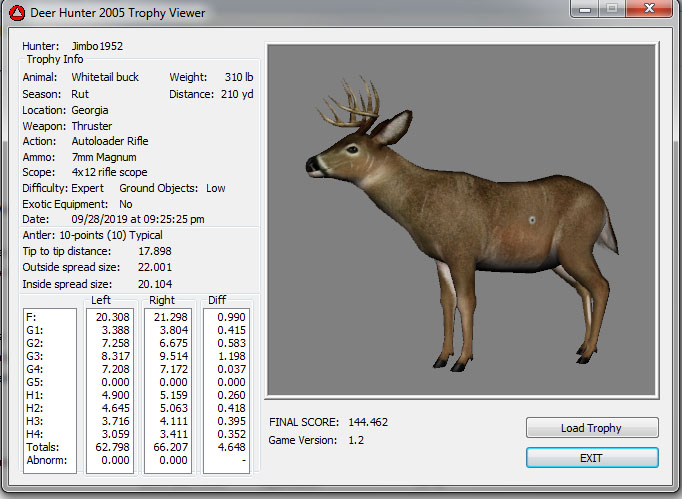
Task: Click the Game Version value 1.2
Action: (355, 440)
